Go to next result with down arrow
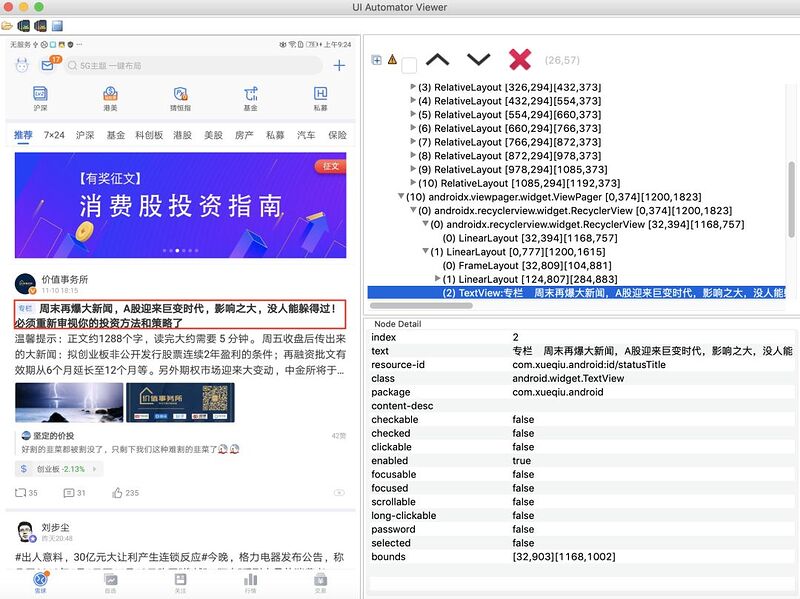Screen dimensions: 800x599 coord(479,60)
